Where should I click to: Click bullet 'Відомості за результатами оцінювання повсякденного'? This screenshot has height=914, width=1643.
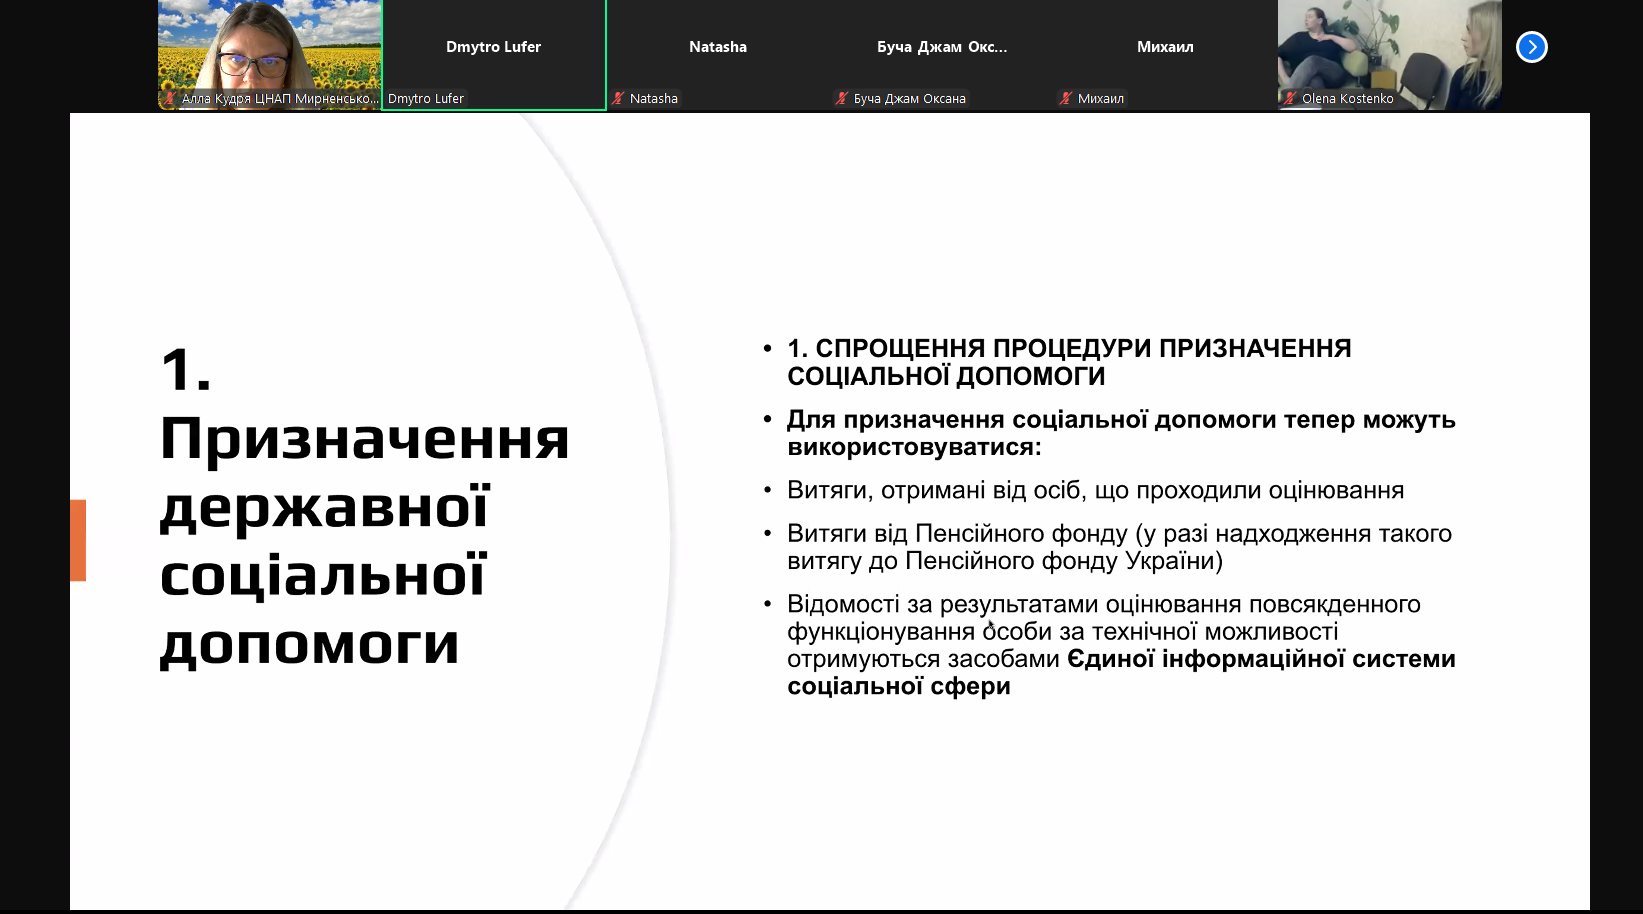[x=1104, y=604]
